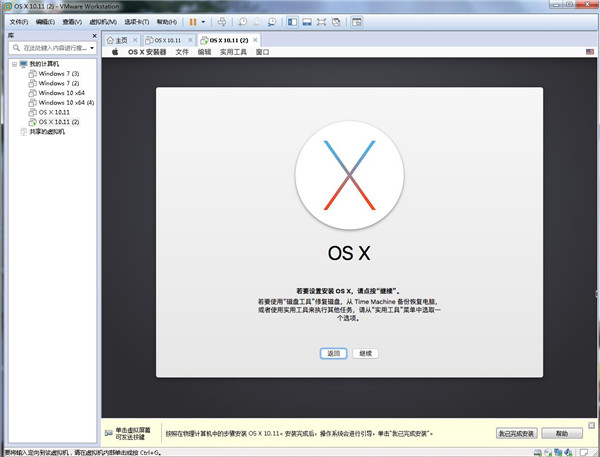Toggle the thumbnail bar view icon
The width and height of the screenshot is (600, 457).
tap(307, 22)
